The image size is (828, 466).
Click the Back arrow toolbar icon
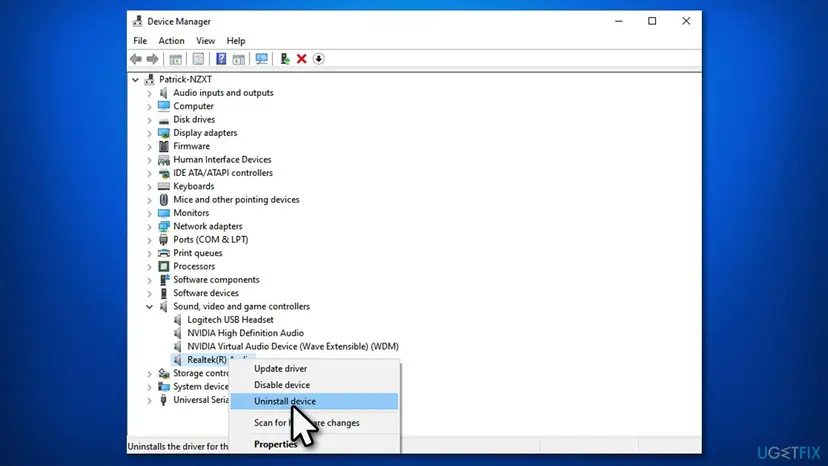[136, 59]
